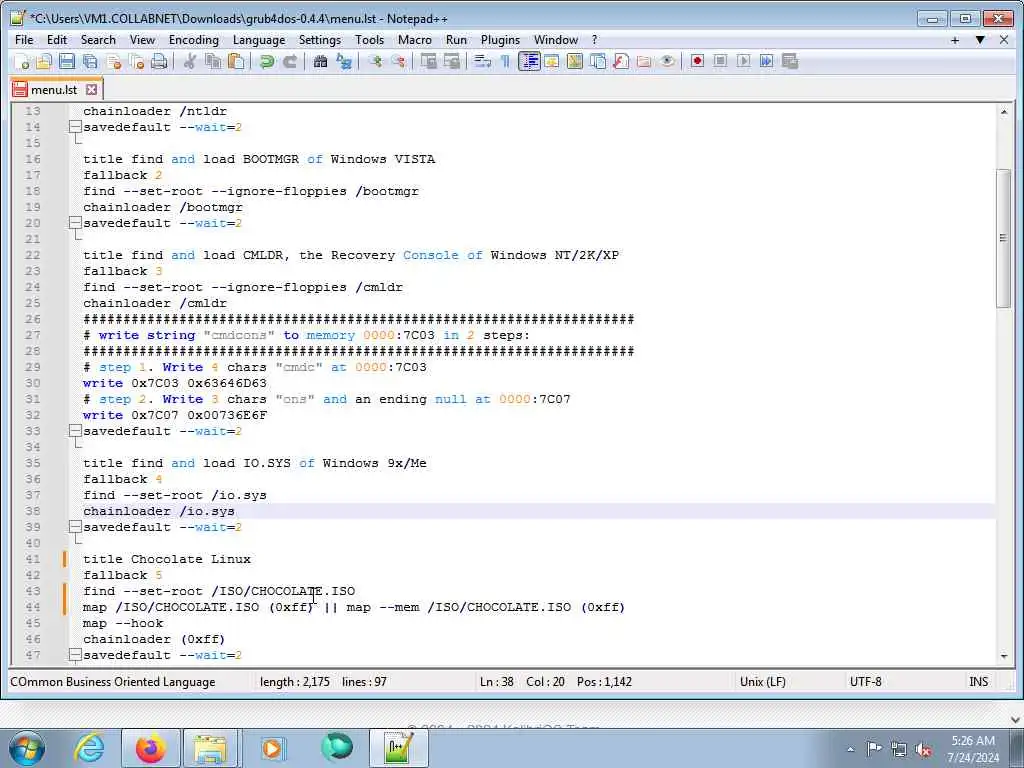Open Find with binoculars icon

(320, 61)
